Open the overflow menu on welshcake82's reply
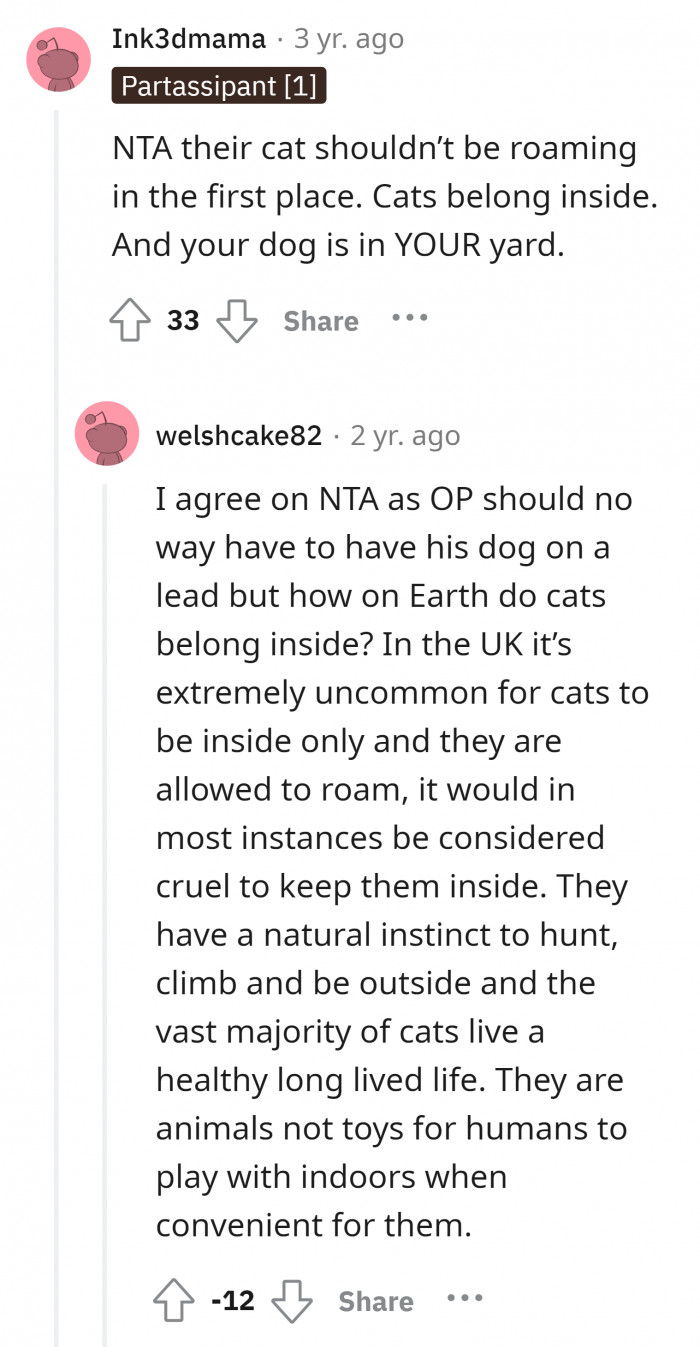The width and height of the screenshot is (700, 1347). [466, 1299]
